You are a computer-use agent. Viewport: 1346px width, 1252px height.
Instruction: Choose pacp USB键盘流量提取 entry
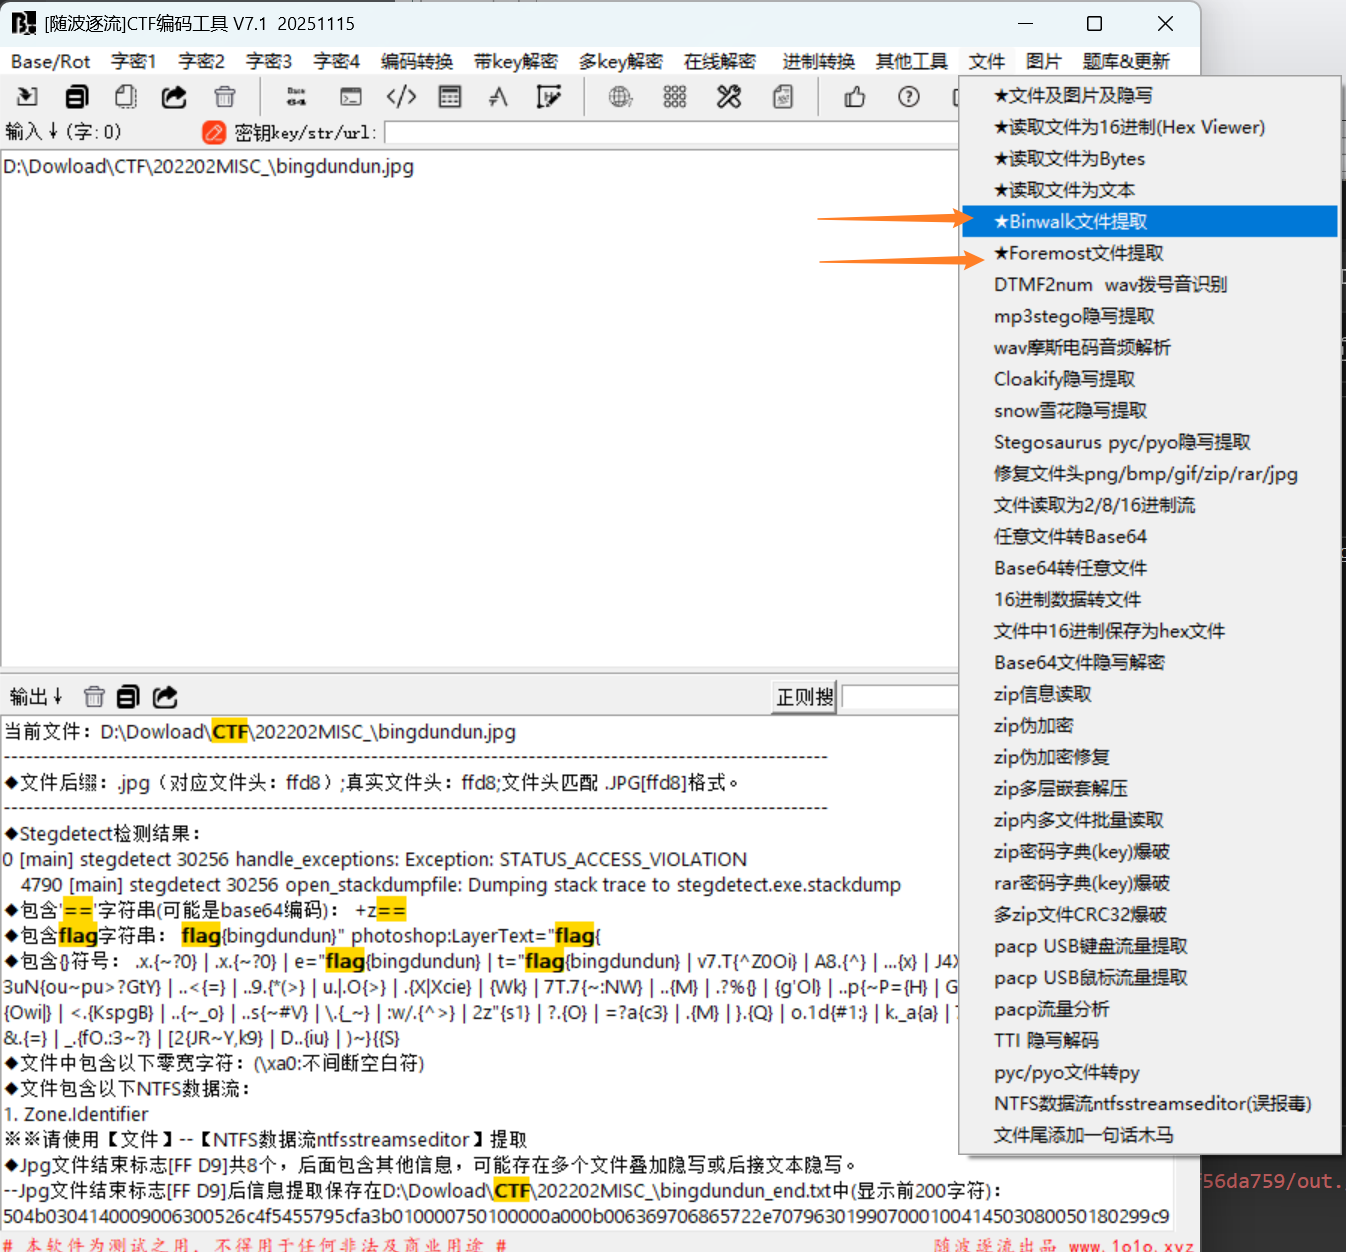[1149, 946]
